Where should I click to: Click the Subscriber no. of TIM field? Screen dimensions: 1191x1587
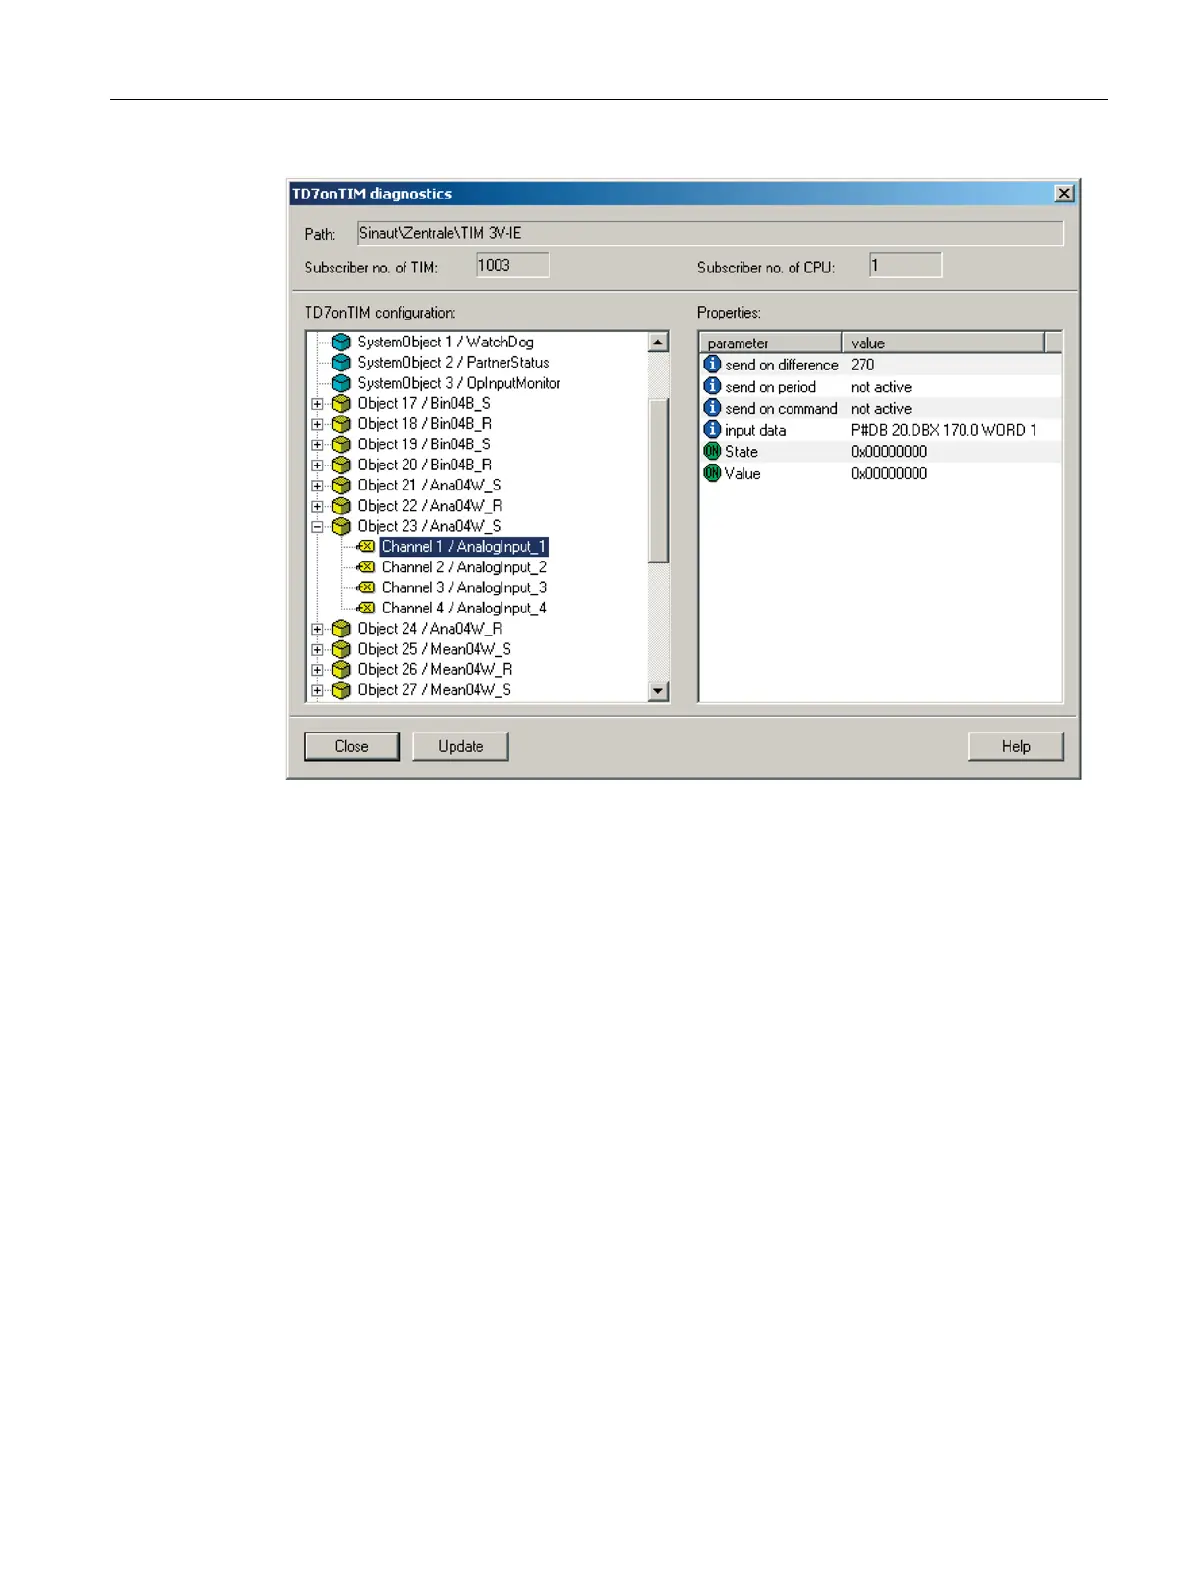(x=513, y=265)
